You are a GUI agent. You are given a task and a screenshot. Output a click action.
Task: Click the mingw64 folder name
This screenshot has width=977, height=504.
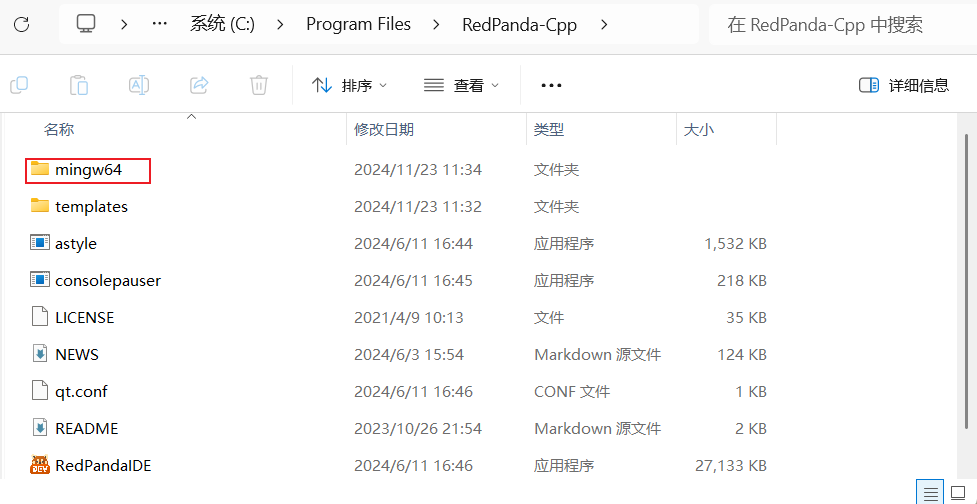pyautogui.click(x=88, y=169)
